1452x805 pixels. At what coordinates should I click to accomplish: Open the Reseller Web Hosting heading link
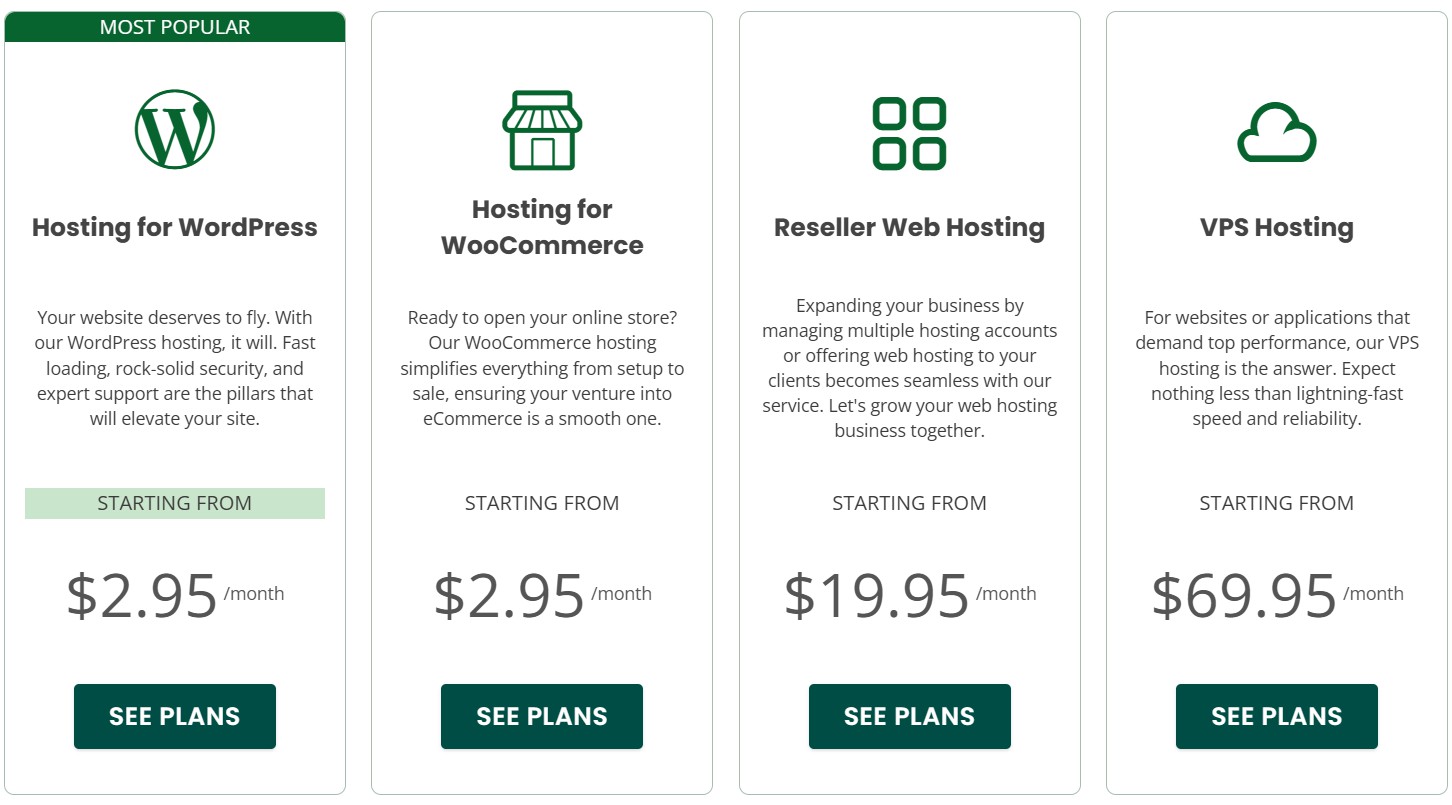tap(909, 227)
